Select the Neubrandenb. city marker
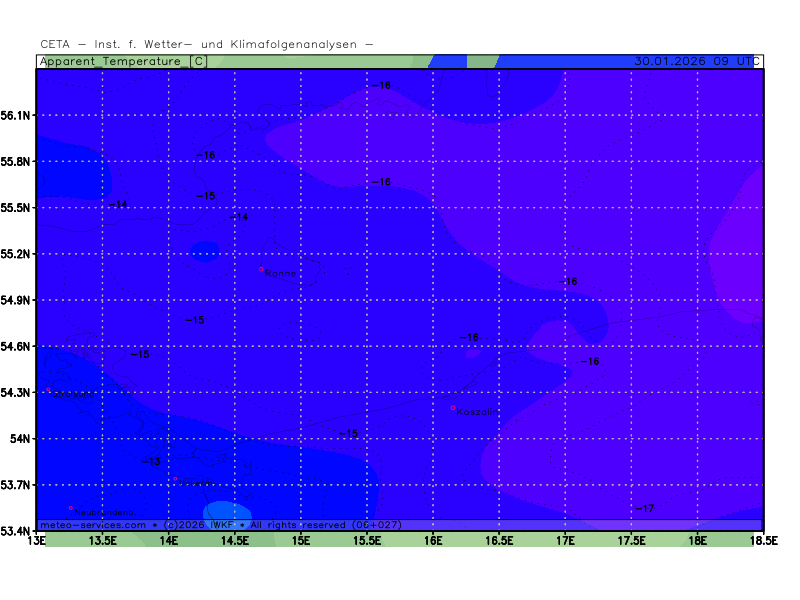 point(71,508)
